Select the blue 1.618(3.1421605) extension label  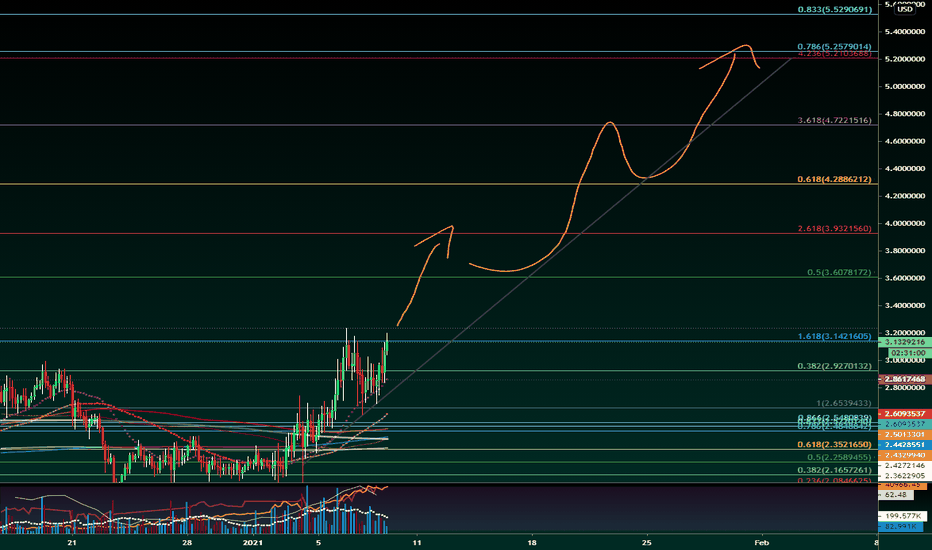(x=835, y=337)
